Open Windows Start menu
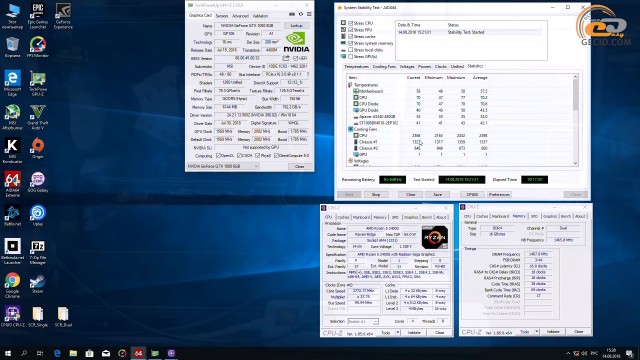 click(7, 353)
